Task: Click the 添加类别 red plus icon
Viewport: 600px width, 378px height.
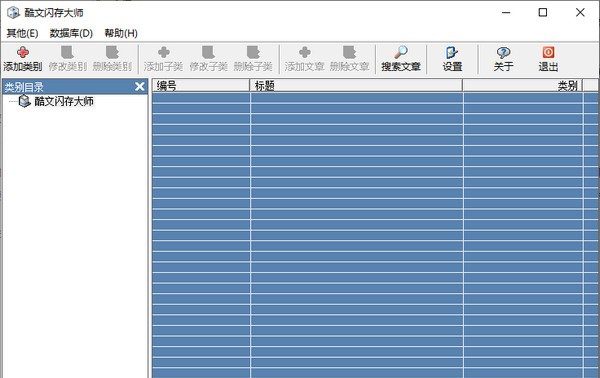Action: (x=23, y=52)
